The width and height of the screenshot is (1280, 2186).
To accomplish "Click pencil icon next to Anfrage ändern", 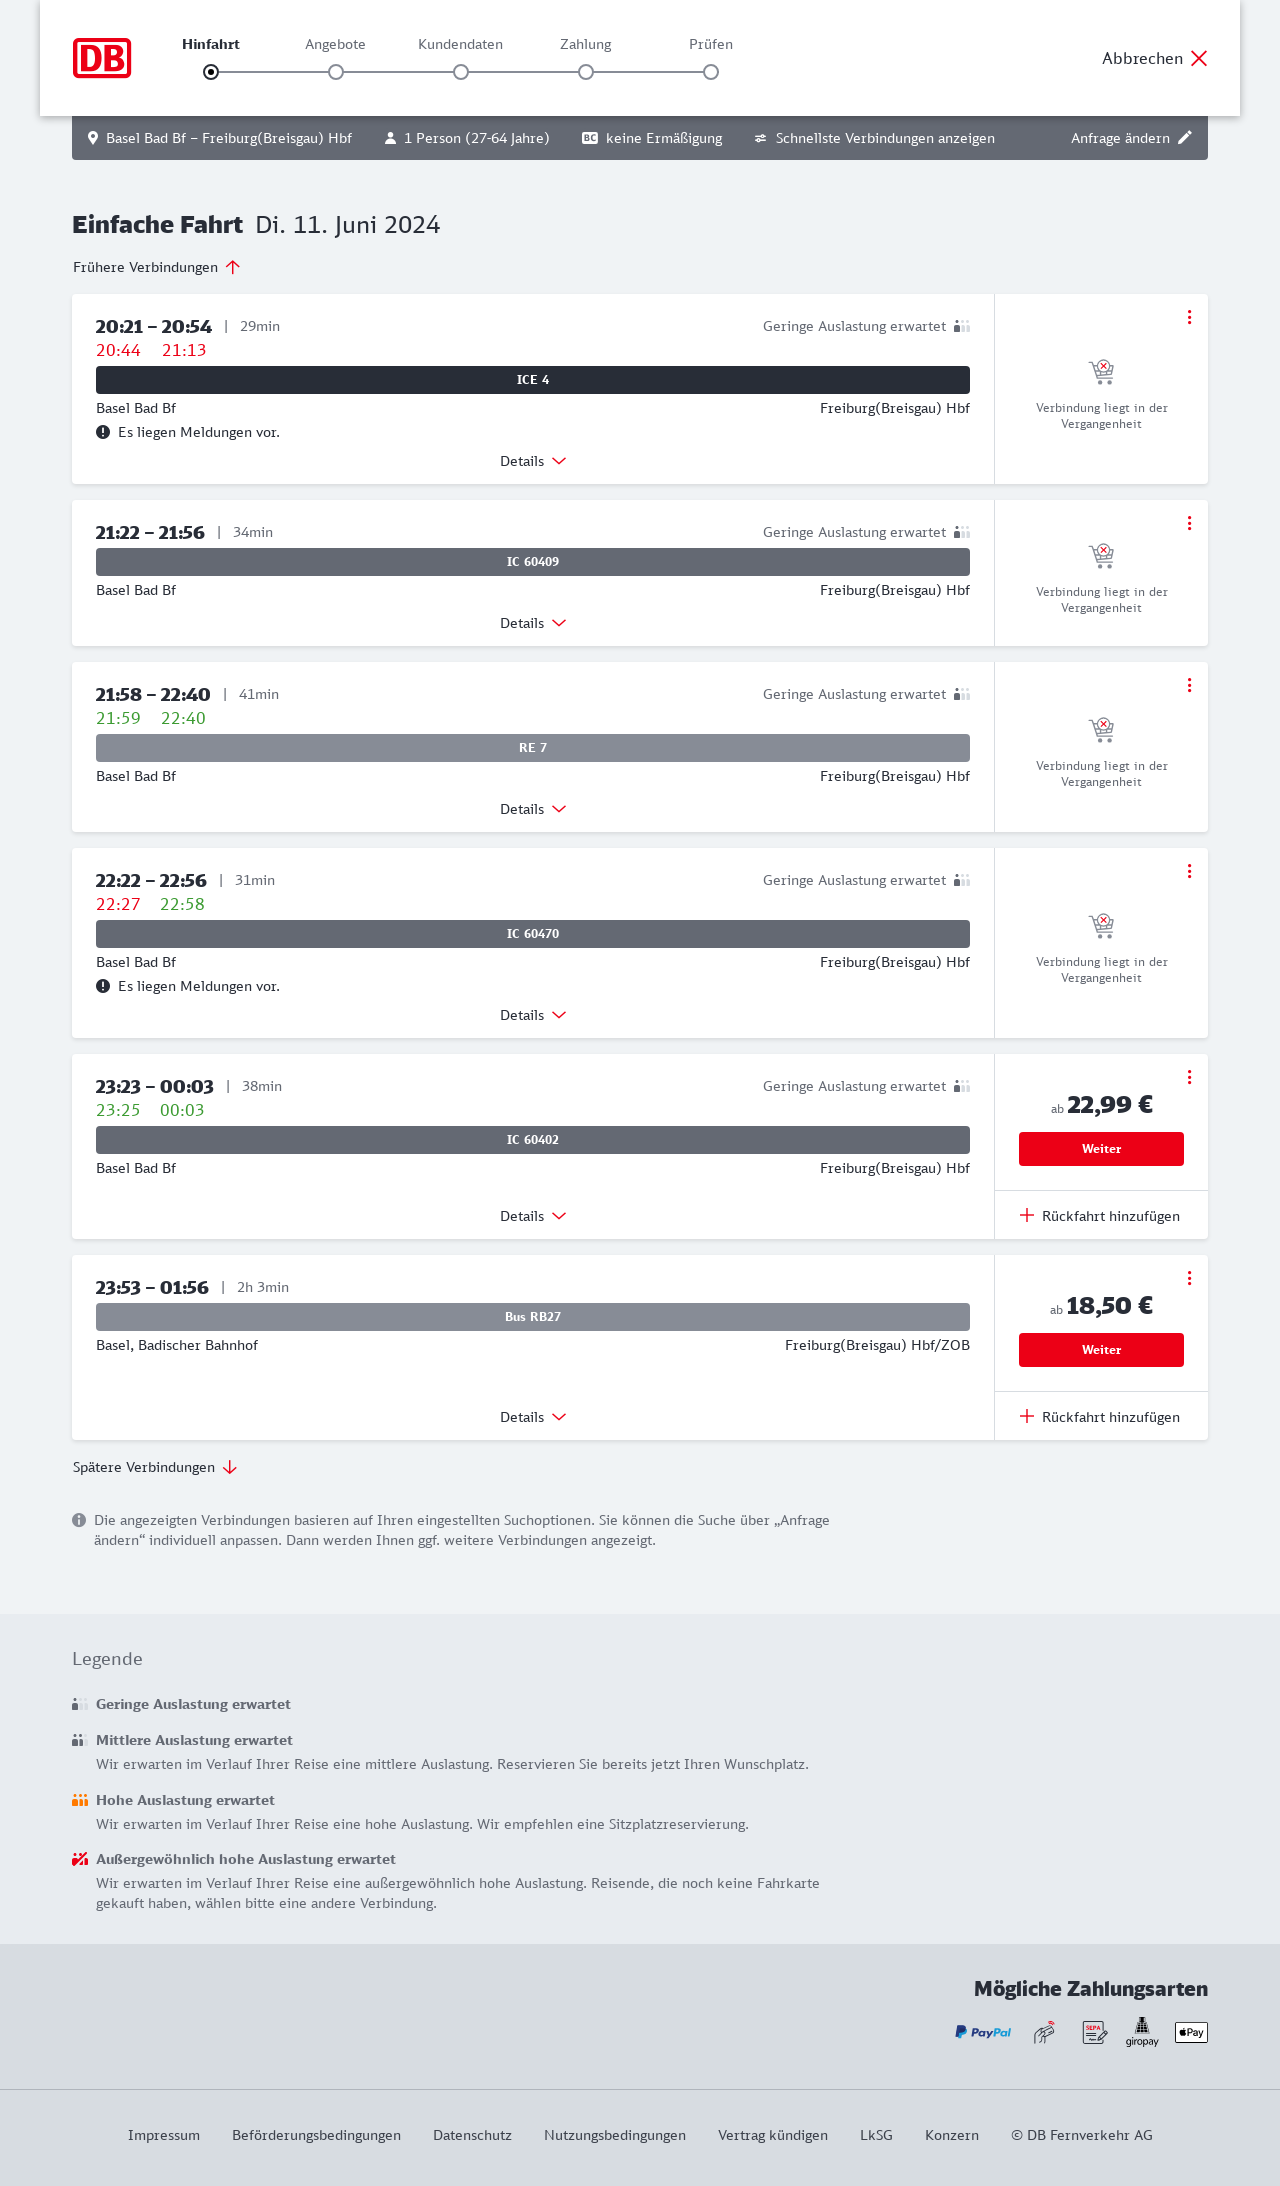I will (x=1185, y=138).
